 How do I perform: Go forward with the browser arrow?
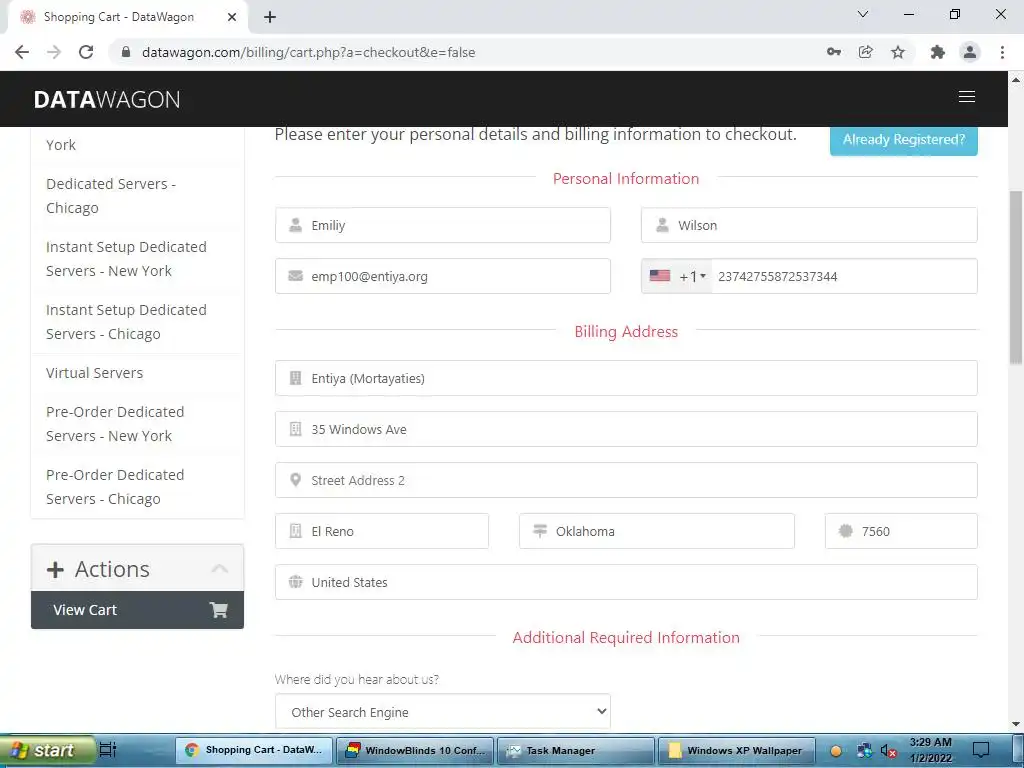[x=54, y=52]
